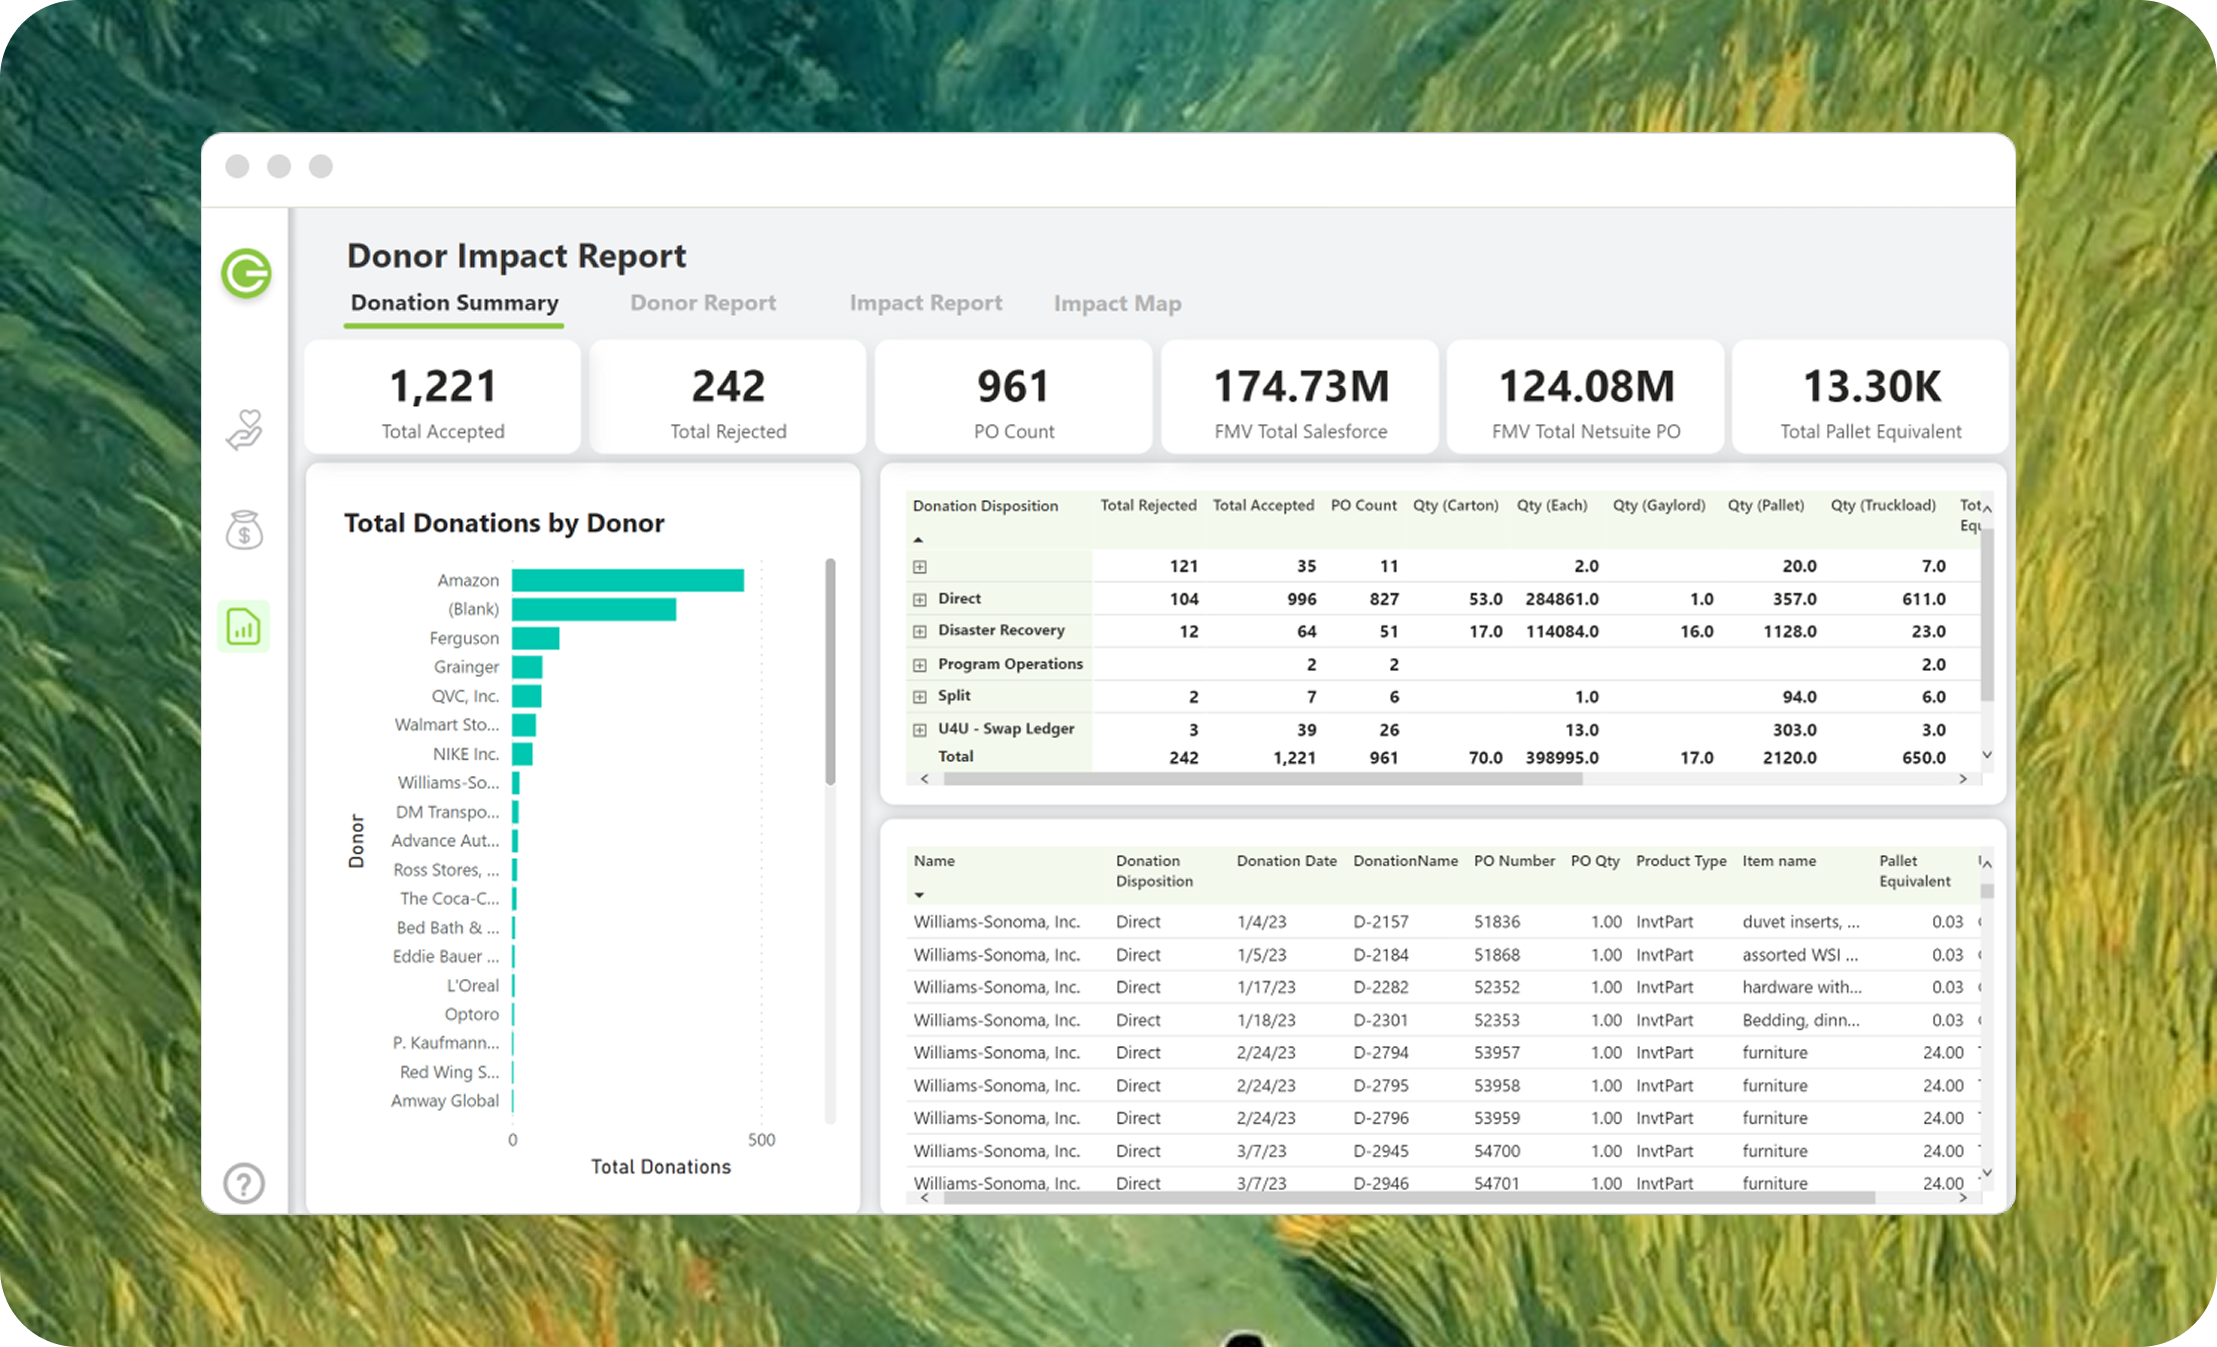
Task: Open the help question mark icon
Action: 244,1183
